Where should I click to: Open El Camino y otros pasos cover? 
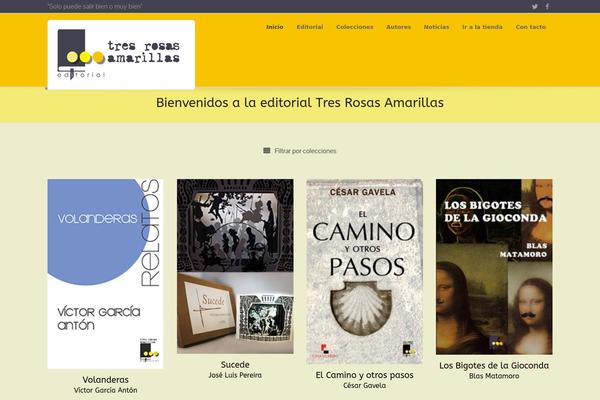click(x=364, y=271)
